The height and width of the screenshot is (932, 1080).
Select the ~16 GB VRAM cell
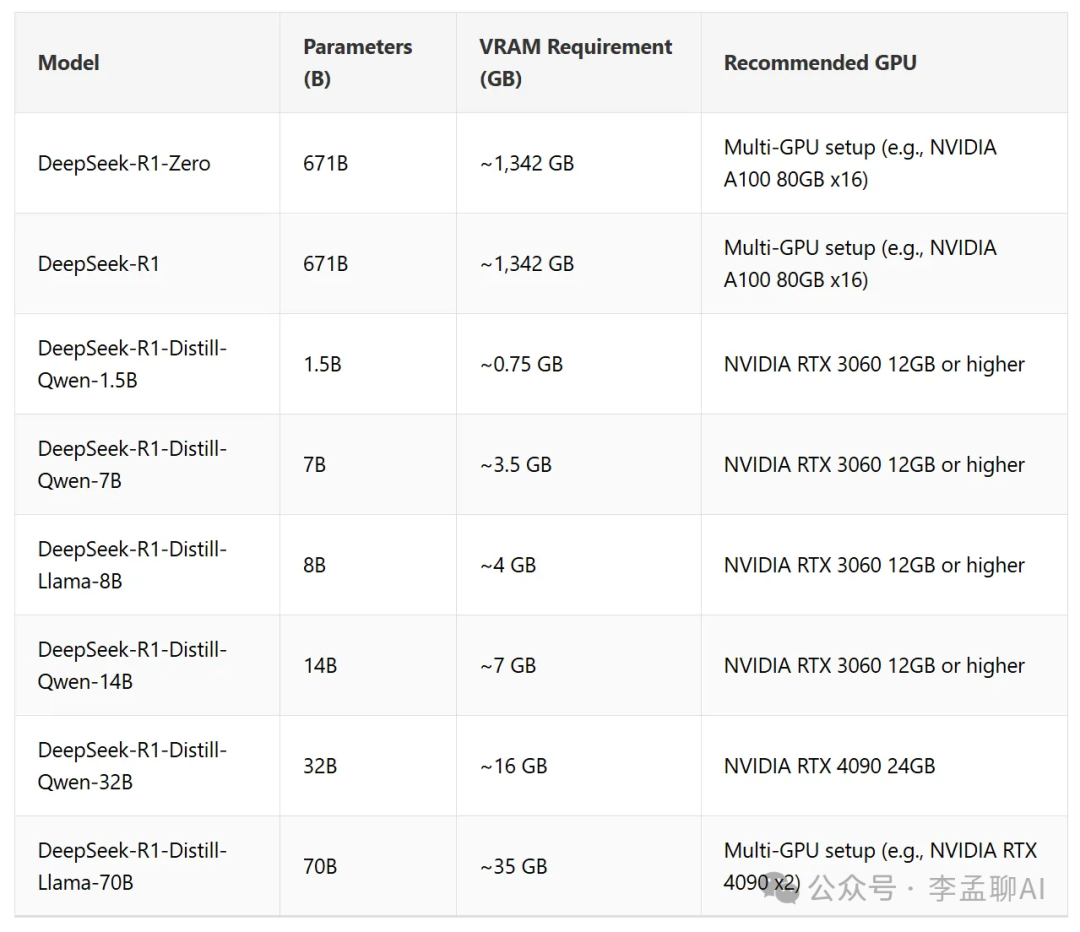click(514, 766)
